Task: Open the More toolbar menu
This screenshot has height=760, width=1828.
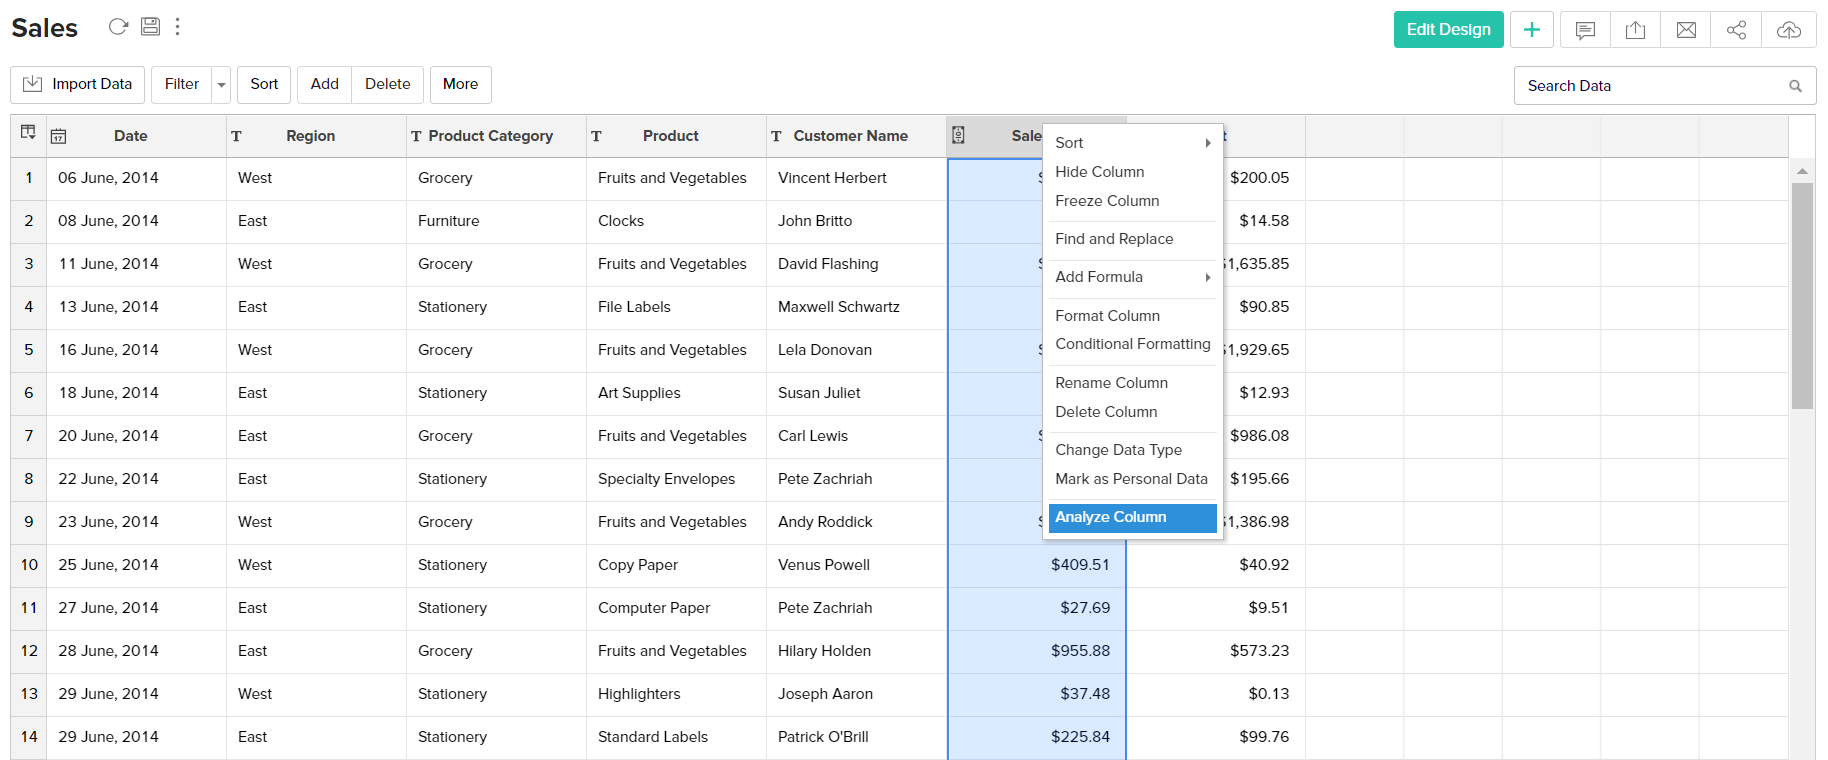Action: coord(460,85)
